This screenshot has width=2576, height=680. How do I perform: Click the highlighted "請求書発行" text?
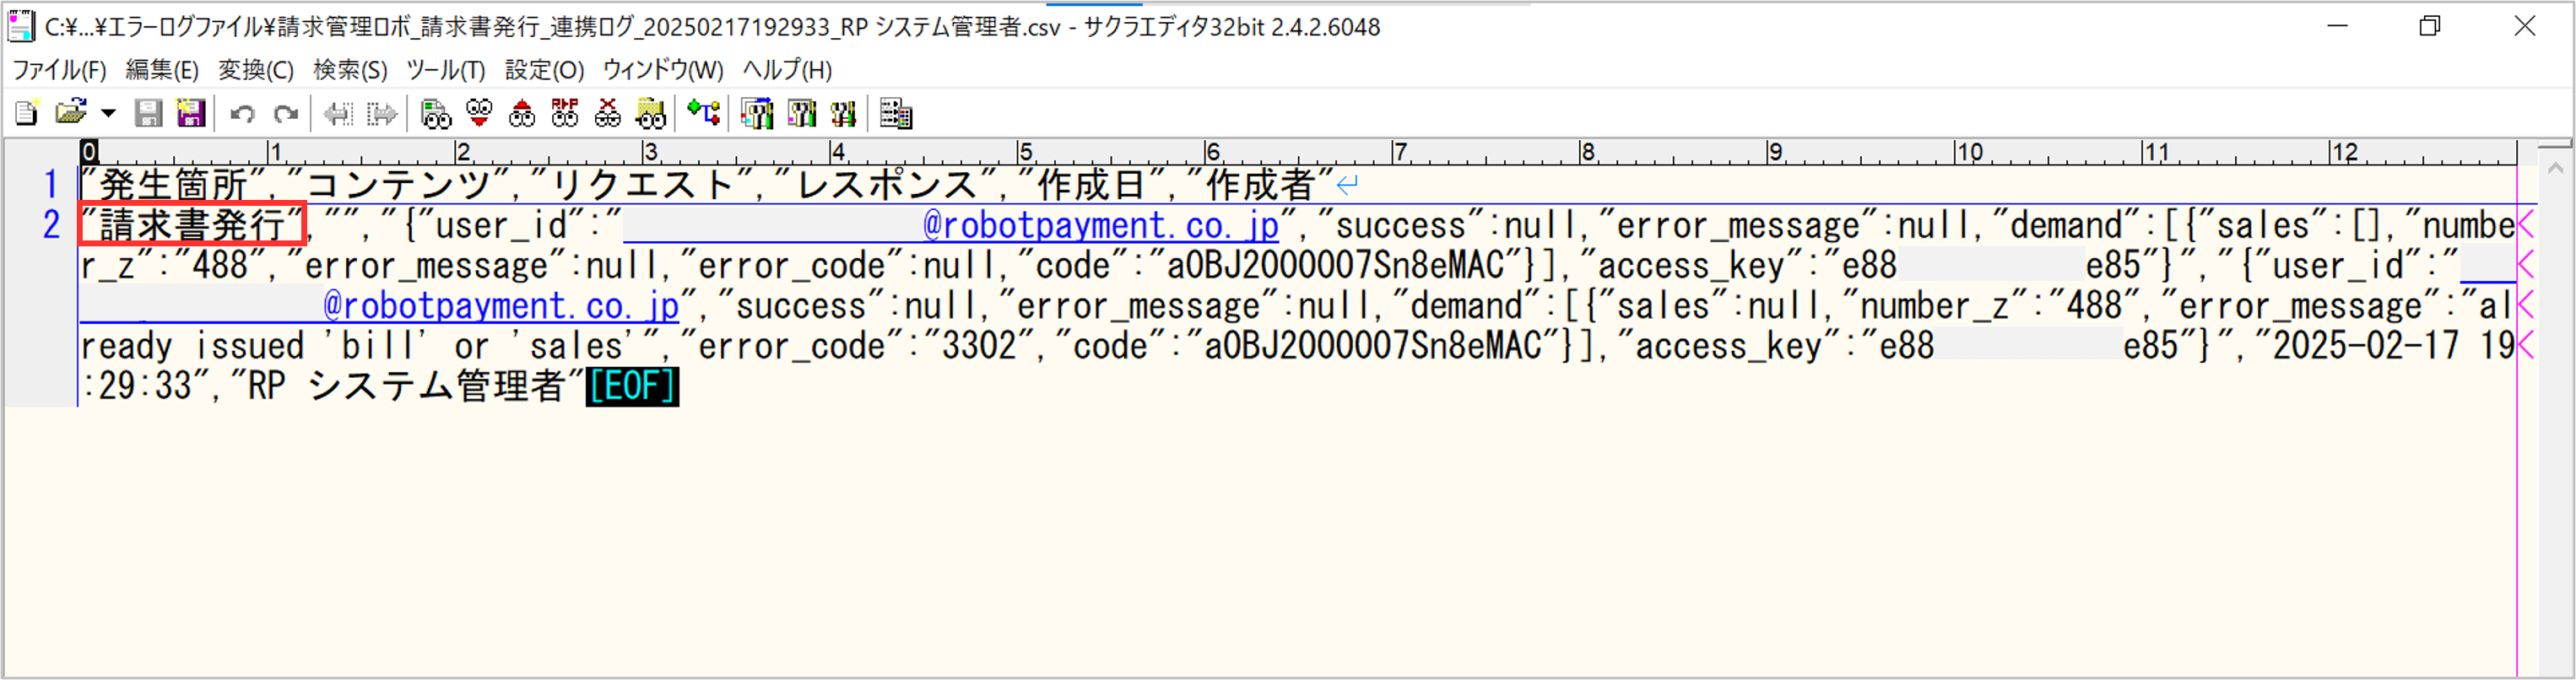coord(192,225)
